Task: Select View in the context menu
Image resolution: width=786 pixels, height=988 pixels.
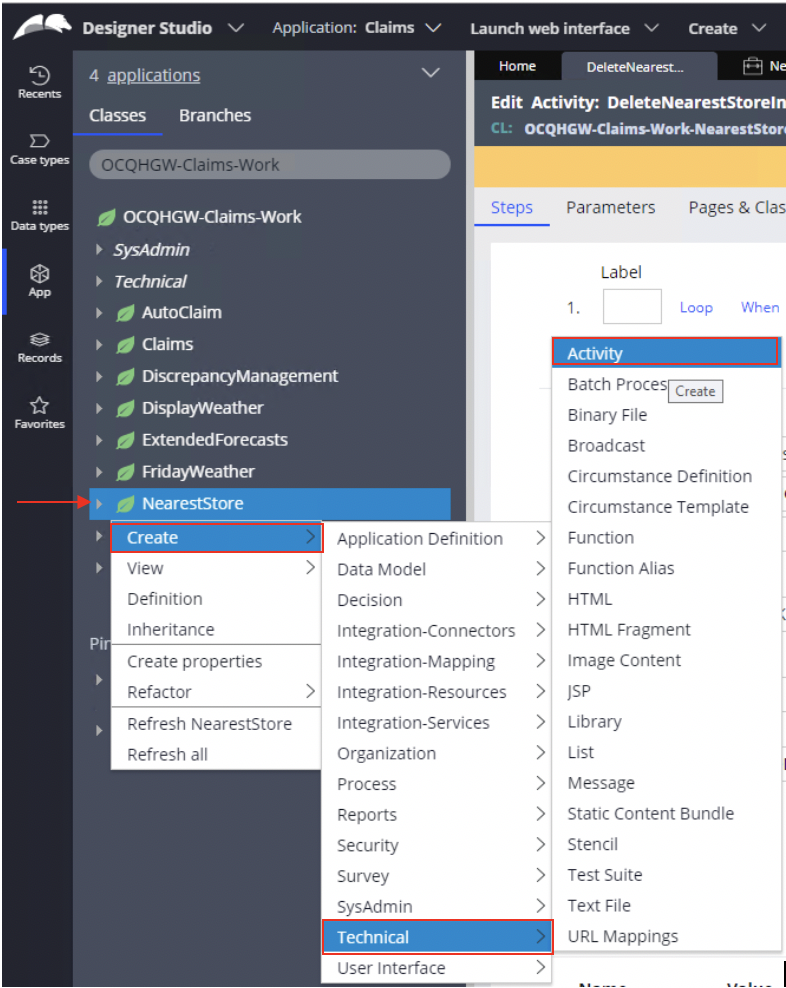Action: click(x=216, y=568)
